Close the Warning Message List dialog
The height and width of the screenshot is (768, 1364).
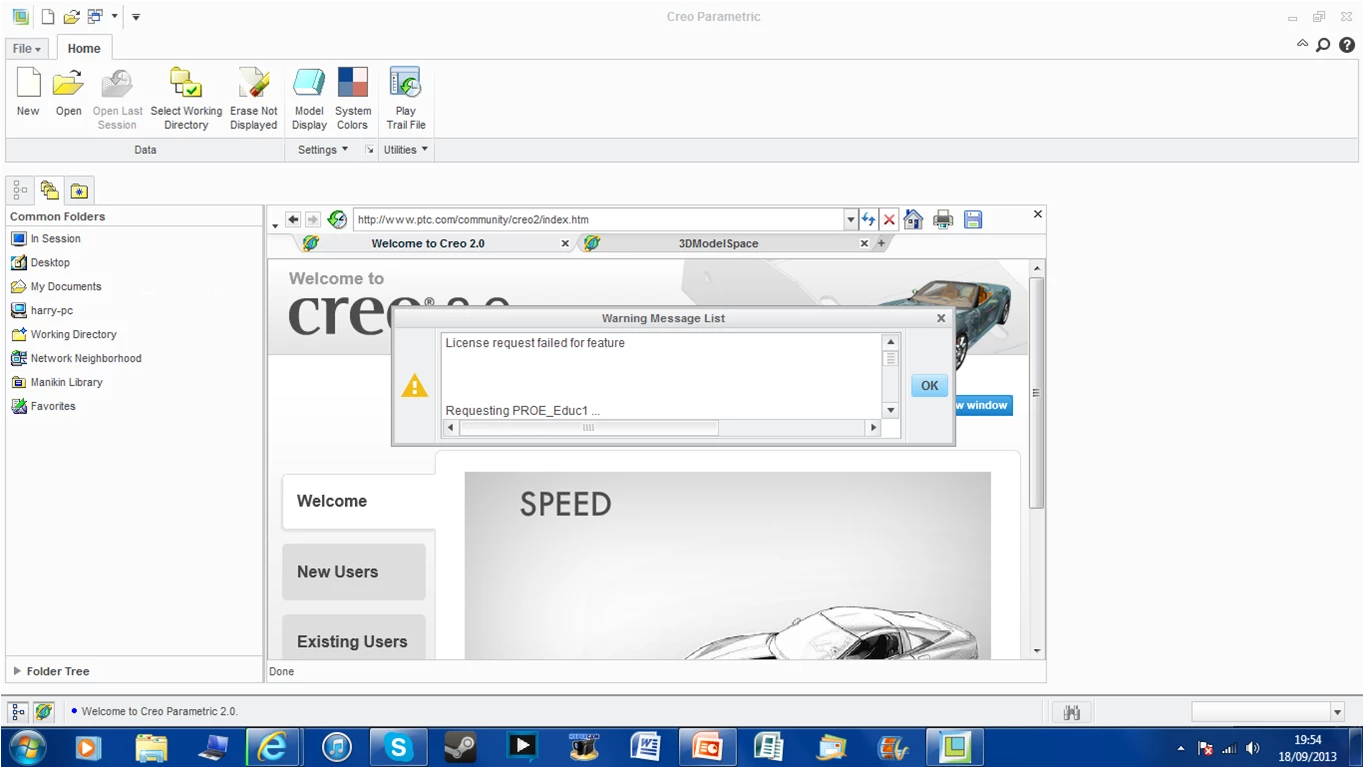(941, 318)
